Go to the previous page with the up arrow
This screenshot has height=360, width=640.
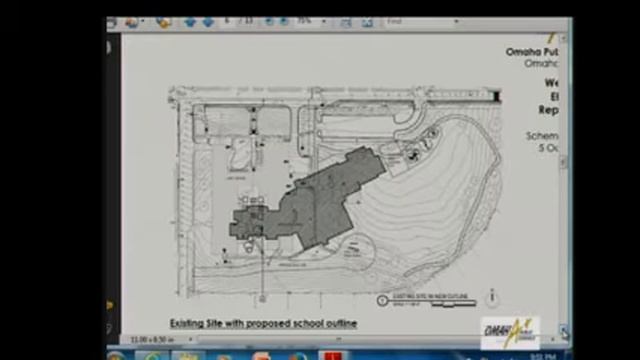point(190,22)
